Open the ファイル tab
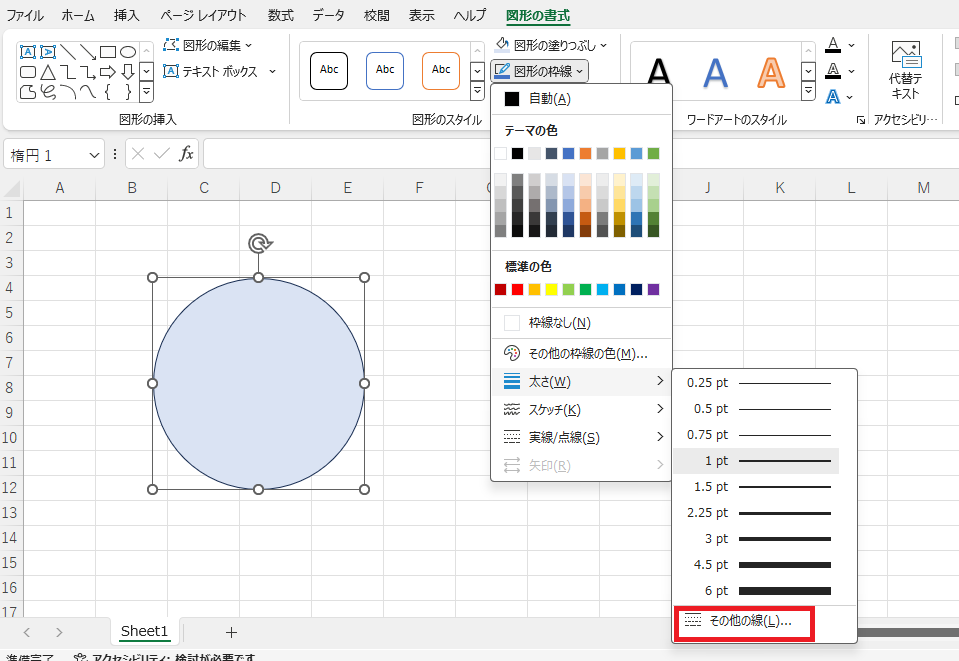Screen dimensions: 959x661 pyautogui.click(x=25, y=15)
